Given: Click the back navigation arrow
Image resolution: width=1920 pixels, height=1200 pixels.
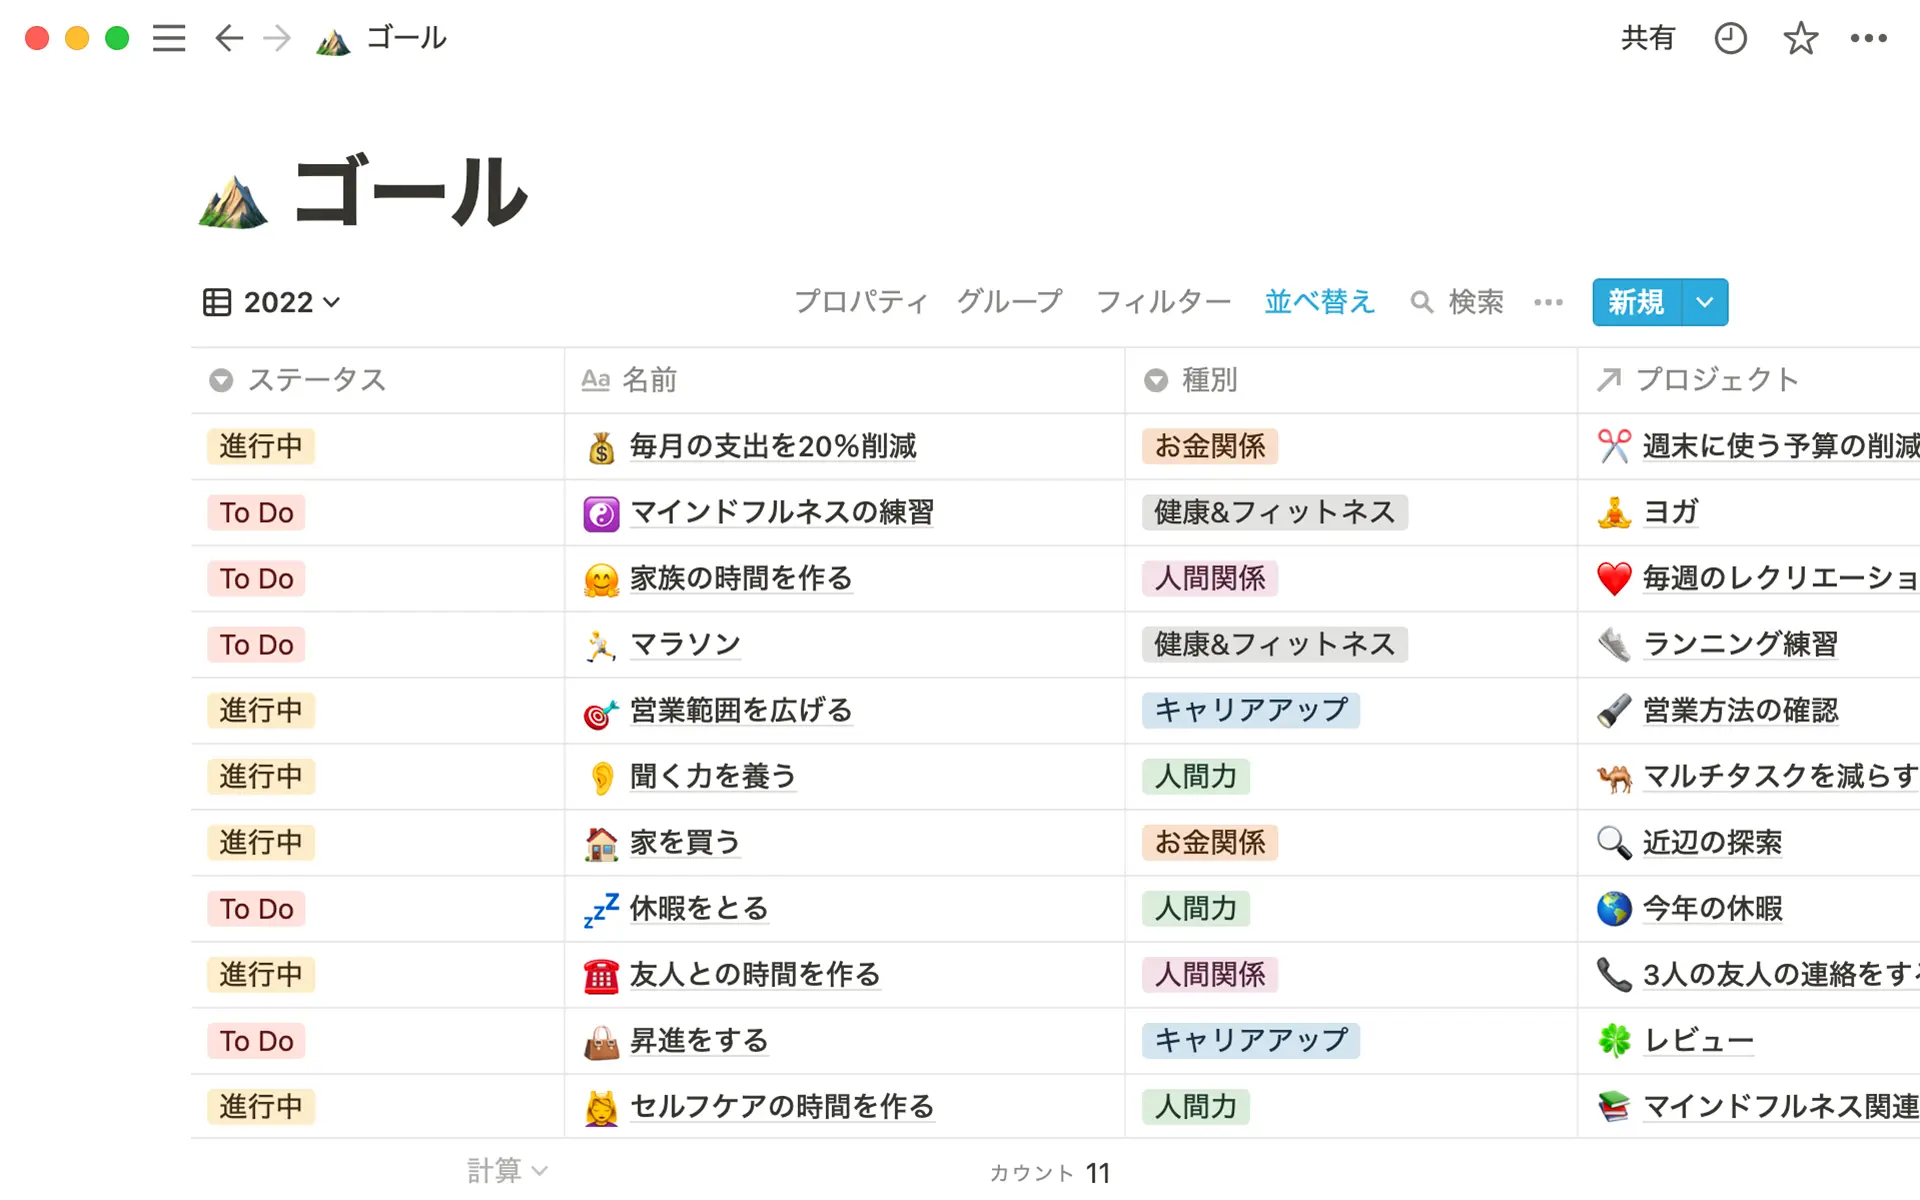Looking at the screenshot, I should pyautogui.click(x=228, y=38).
